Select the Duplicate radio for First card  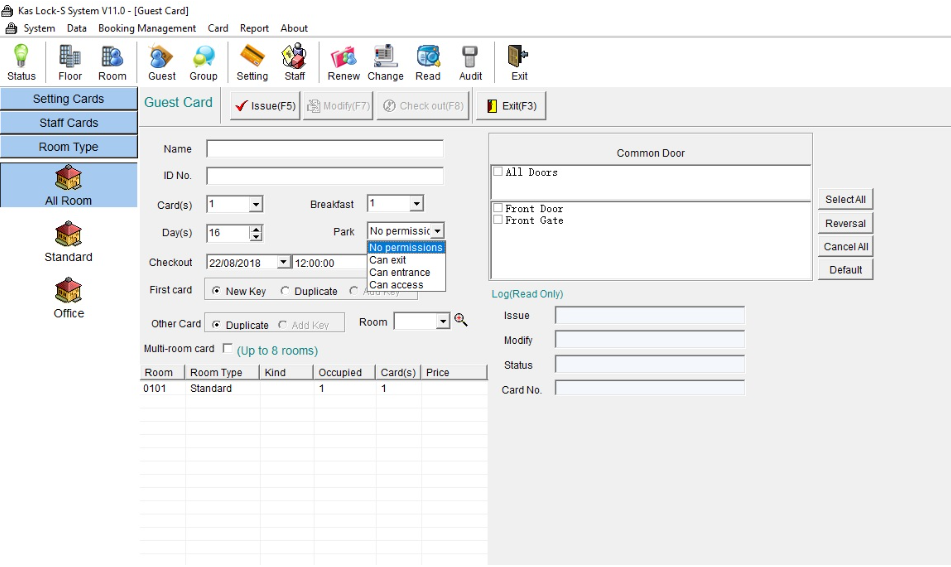pyautogui.click(x=286, y=291)
